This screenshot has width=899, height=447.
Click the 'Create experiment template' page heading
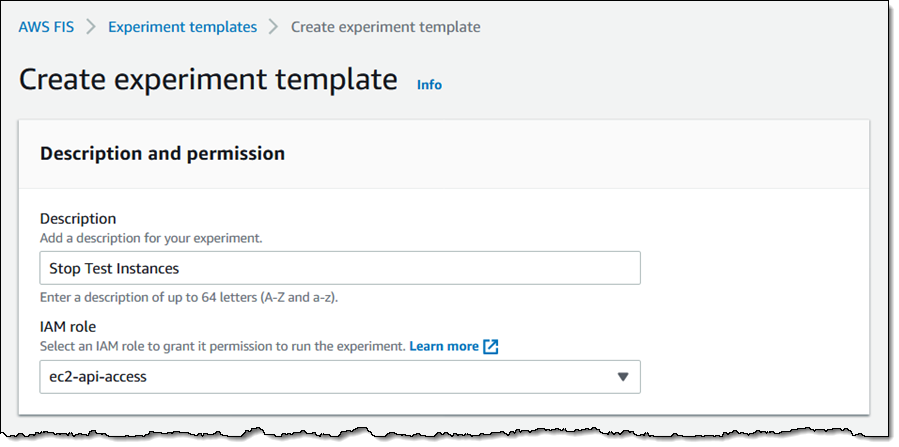[208, 80]
